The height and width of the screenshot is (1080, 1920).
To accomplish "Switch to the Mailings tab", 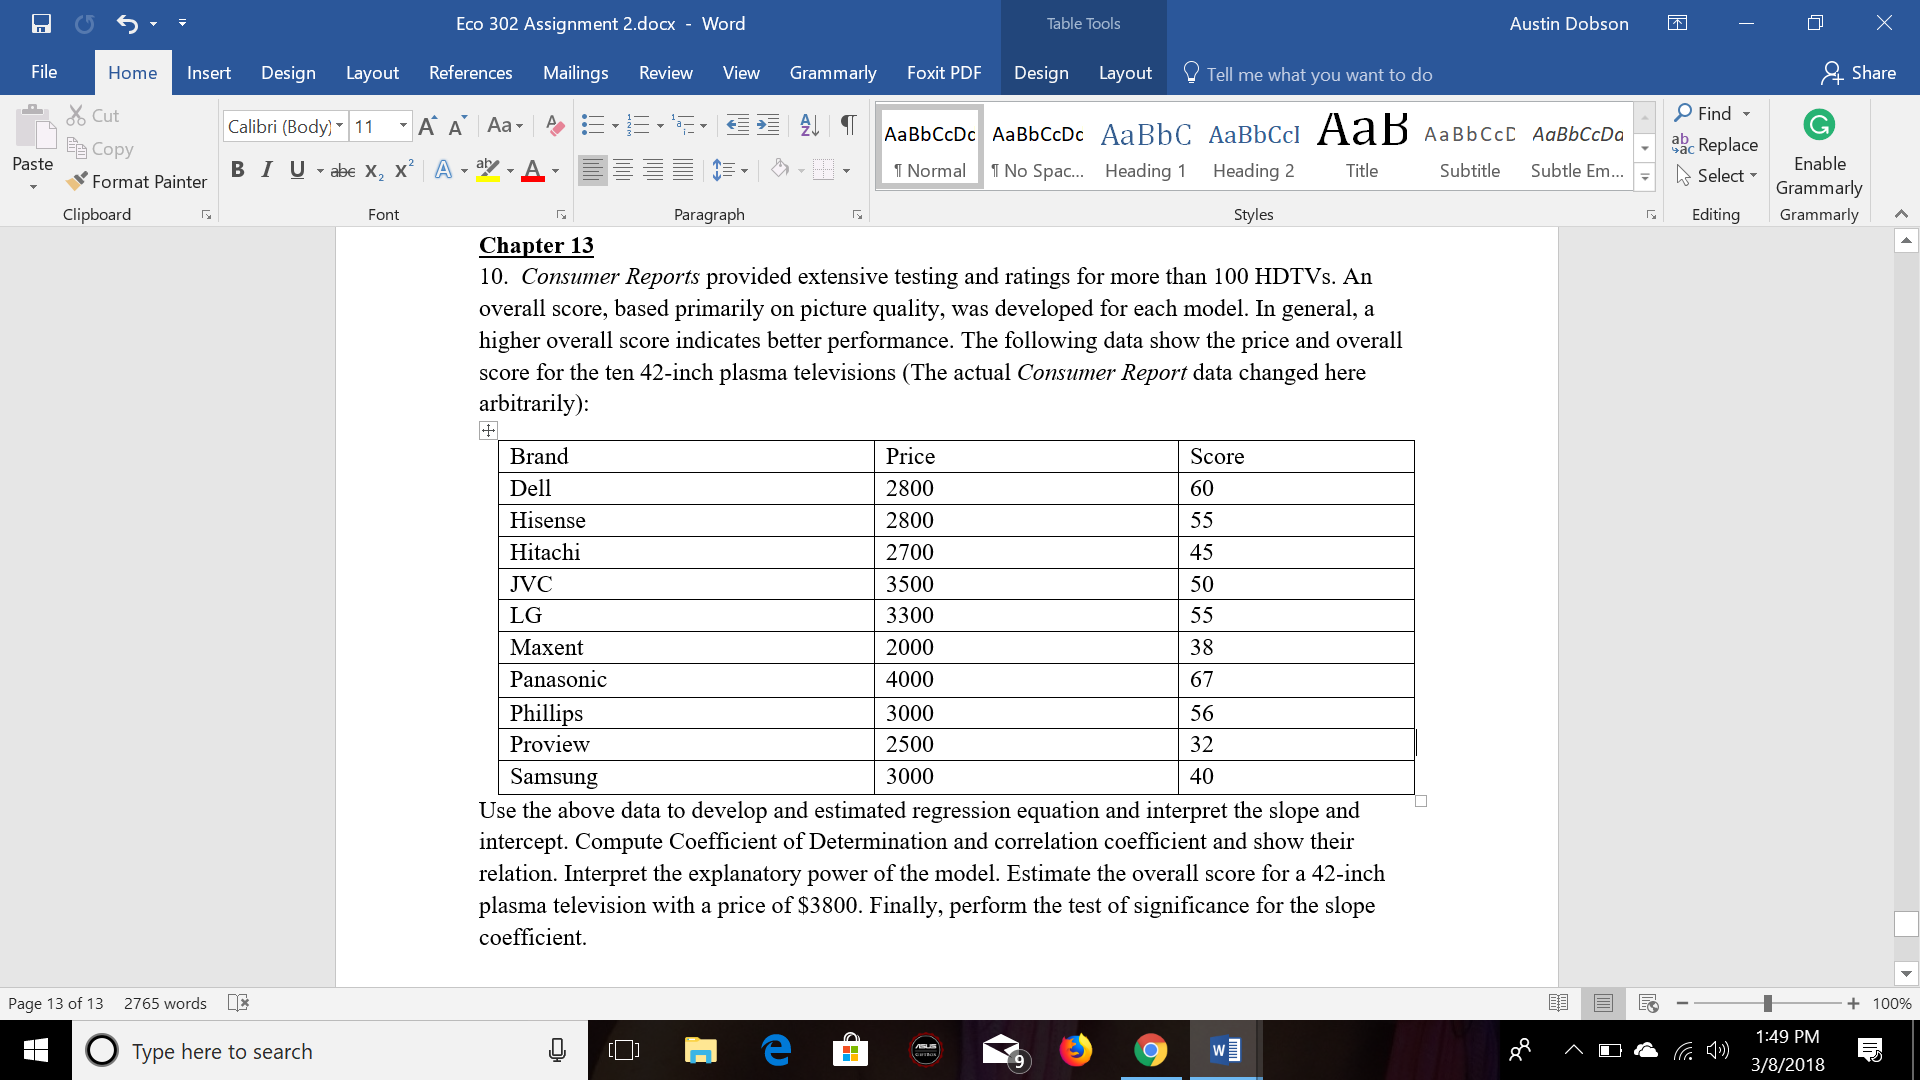I will point(575,73).
